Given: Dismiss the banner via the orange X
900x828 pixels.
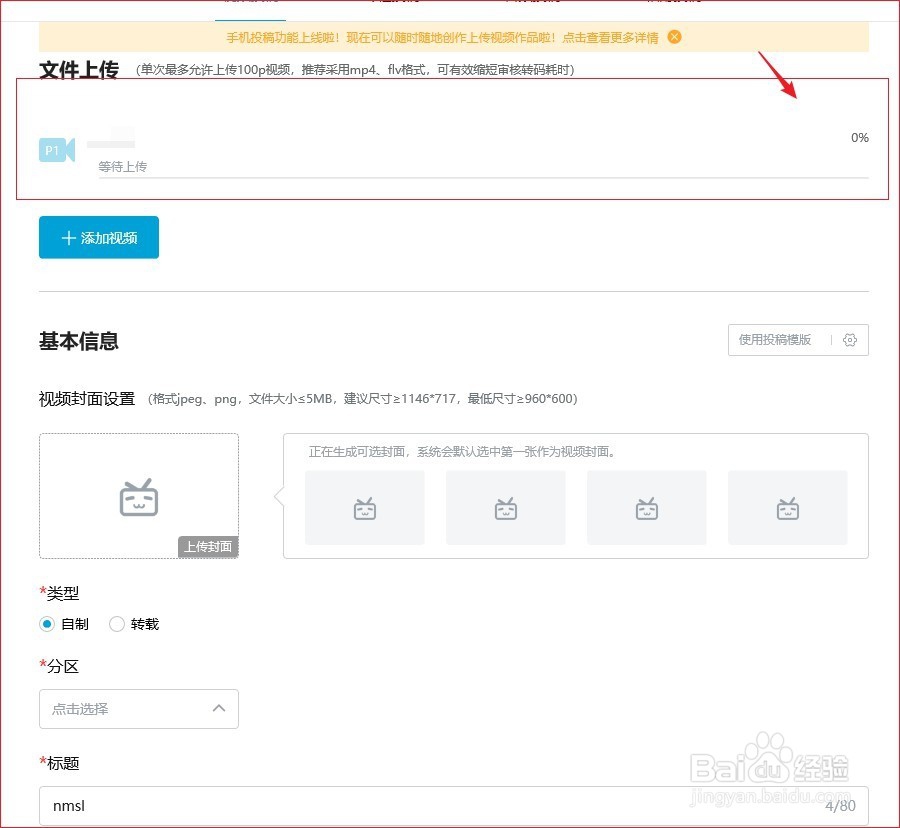Looking at the screenshot, I should (673, 38).
